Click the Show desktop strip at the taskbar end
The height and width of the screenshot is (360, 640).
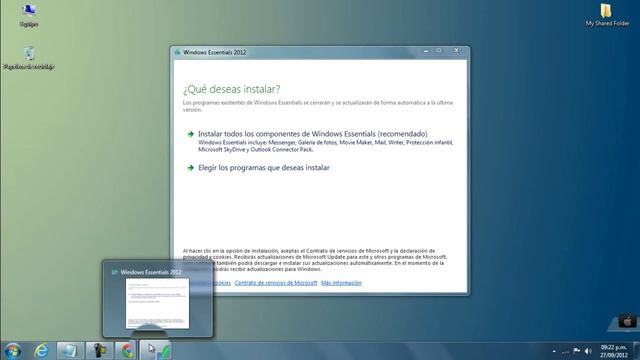[x=636, y=351]
